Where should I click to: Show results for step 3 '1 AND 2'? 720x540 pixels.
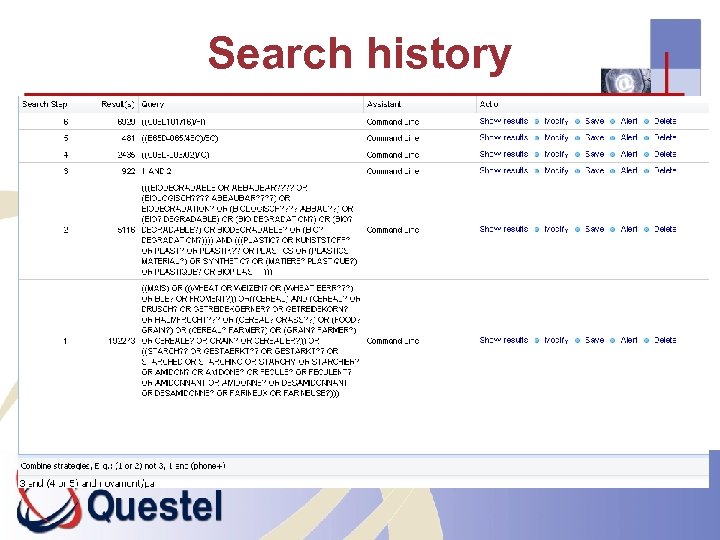click(504, 171)
